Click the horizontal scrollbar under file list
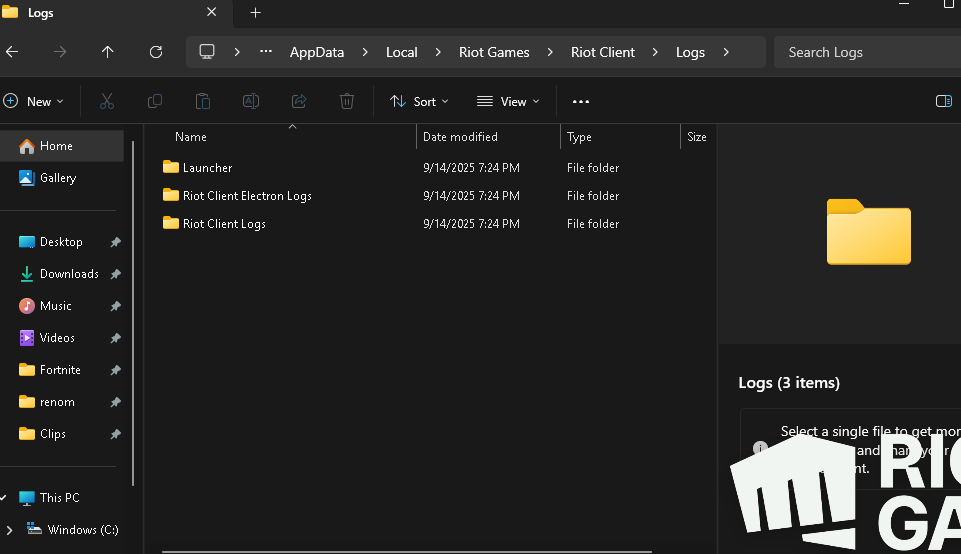 pyautogui.click(x=406, y=552)
